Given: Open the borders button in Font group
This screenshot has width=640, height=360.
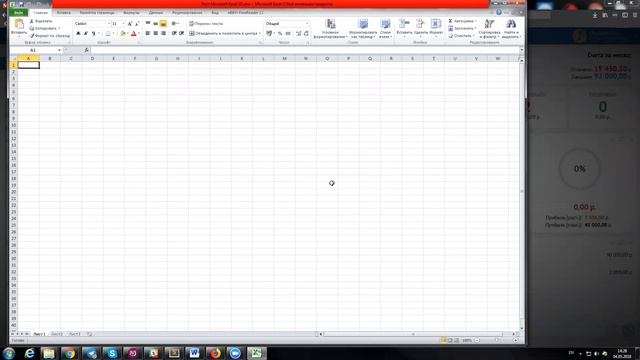Looking at the screenshot, I should [108, 33].
